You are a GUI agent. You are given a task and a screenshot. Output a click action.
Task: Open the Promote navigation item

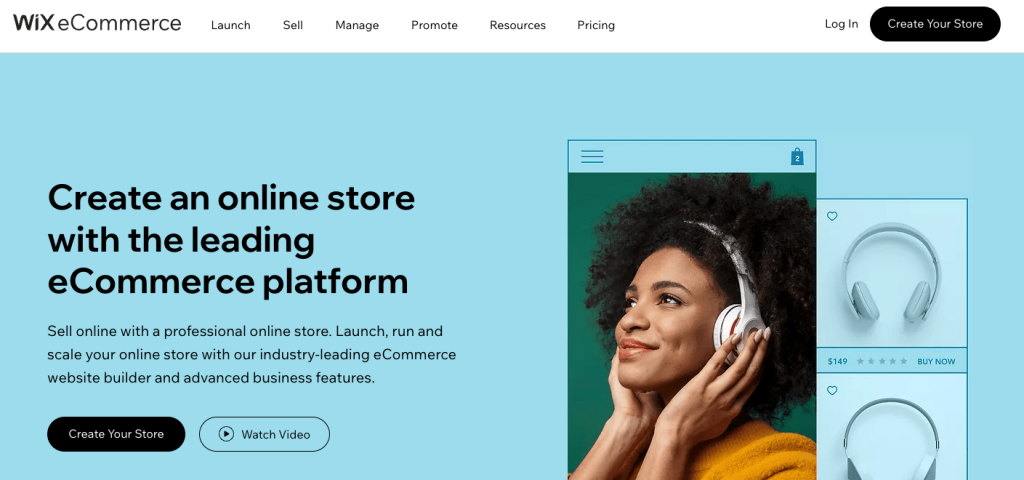[x=434, y=25]
